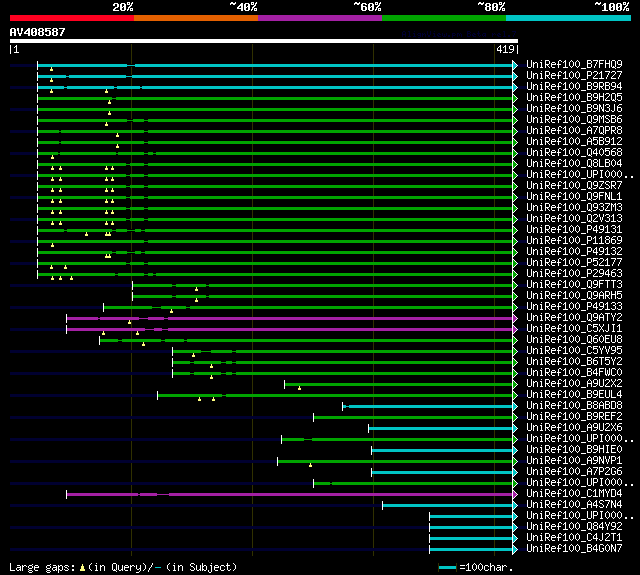Click the UniRef100_Q8LB04 label
640x575 pixels.
coord(574,164)
